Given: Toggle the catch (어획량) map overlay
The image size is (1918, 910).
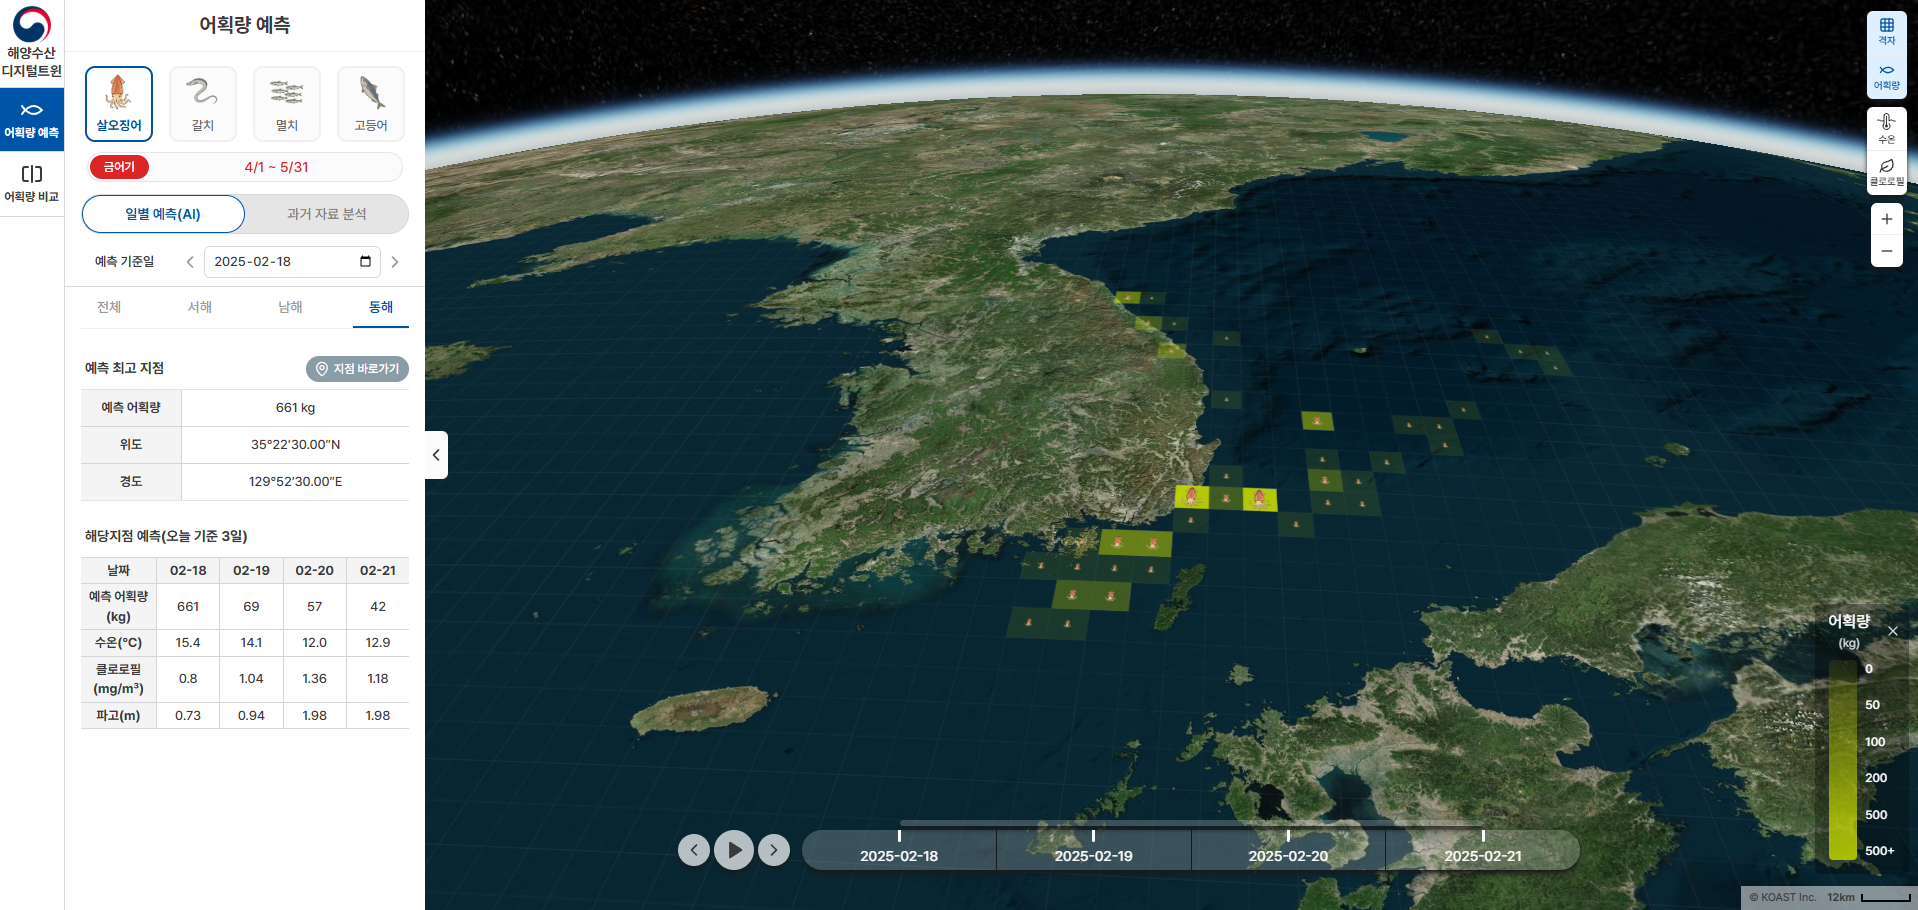Looking at the screenshot, I should tap(1886, 76).
